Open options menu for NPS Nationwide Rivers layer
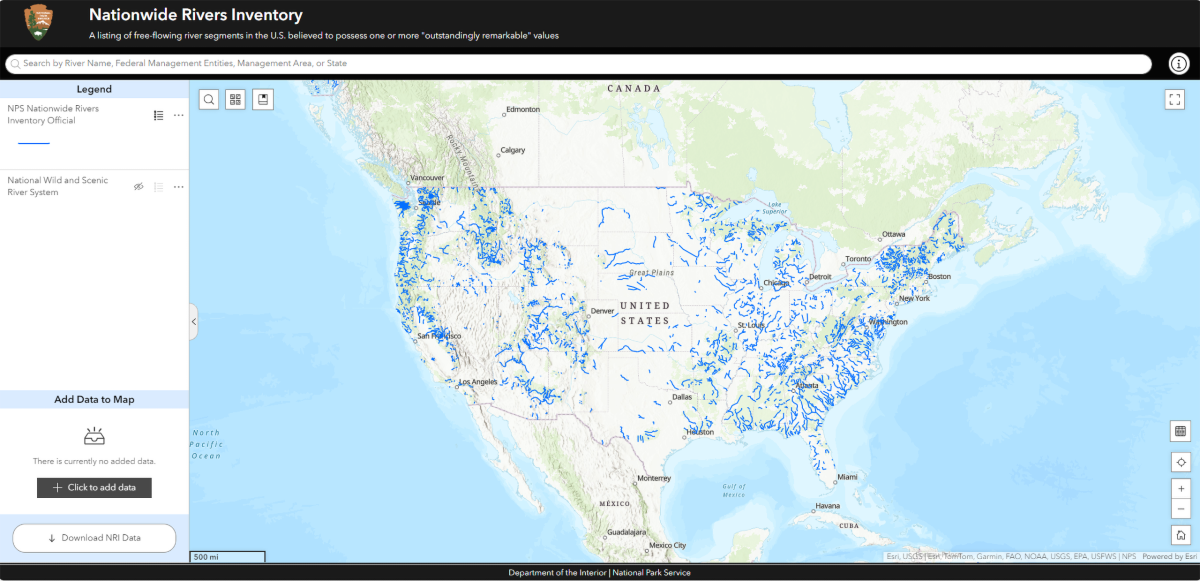This screenshot has height=581, width=1200. click(179, 115)
